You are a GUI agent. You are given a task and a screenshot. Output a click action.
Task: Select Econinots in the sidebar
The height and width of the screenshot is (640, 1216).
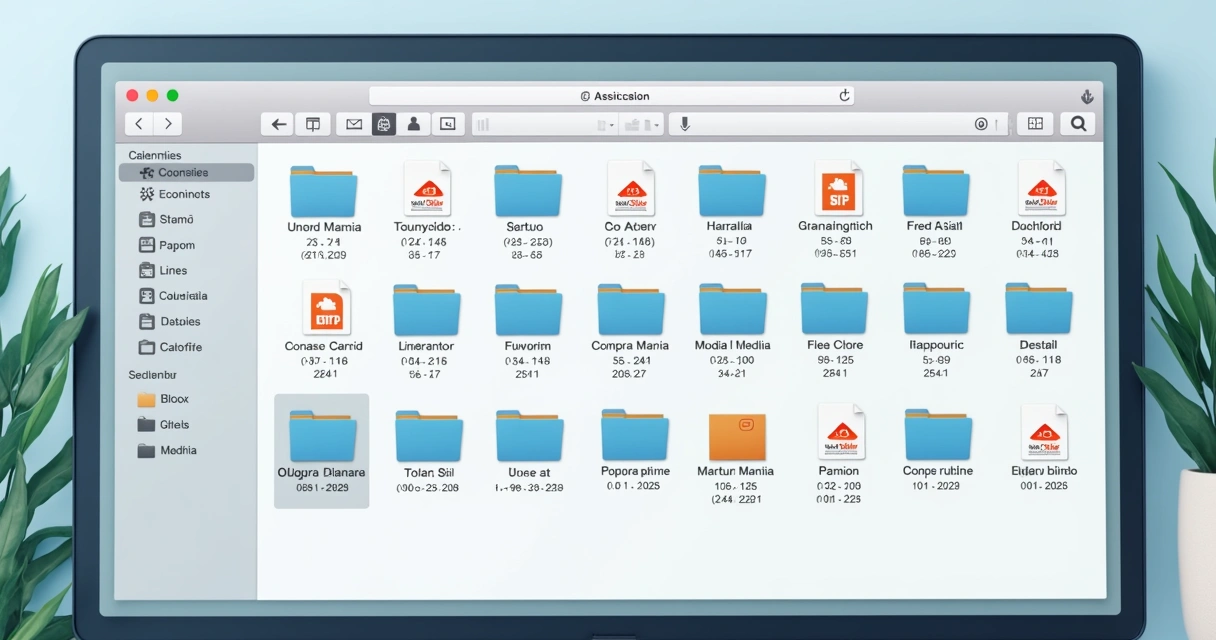pos(186,194)
